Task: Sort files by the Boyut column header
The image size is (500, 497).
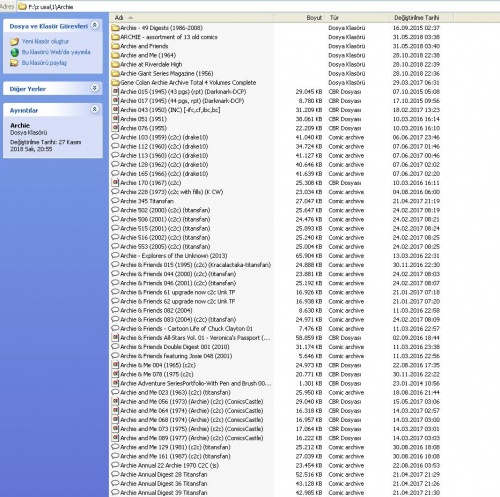Action: [x=299, y=18]
